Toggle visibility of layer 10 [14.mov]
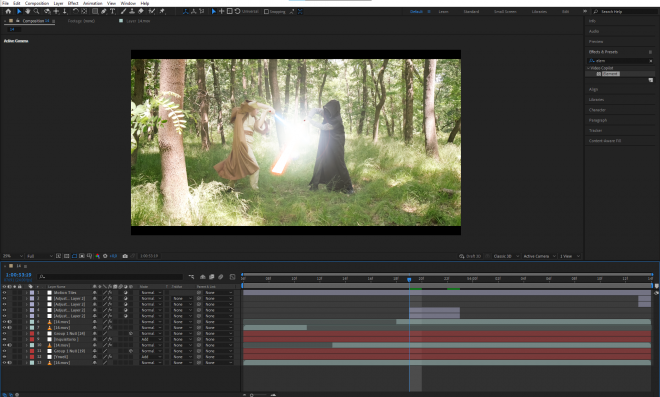Screen dimensions: 660x397 coord(4,345)
